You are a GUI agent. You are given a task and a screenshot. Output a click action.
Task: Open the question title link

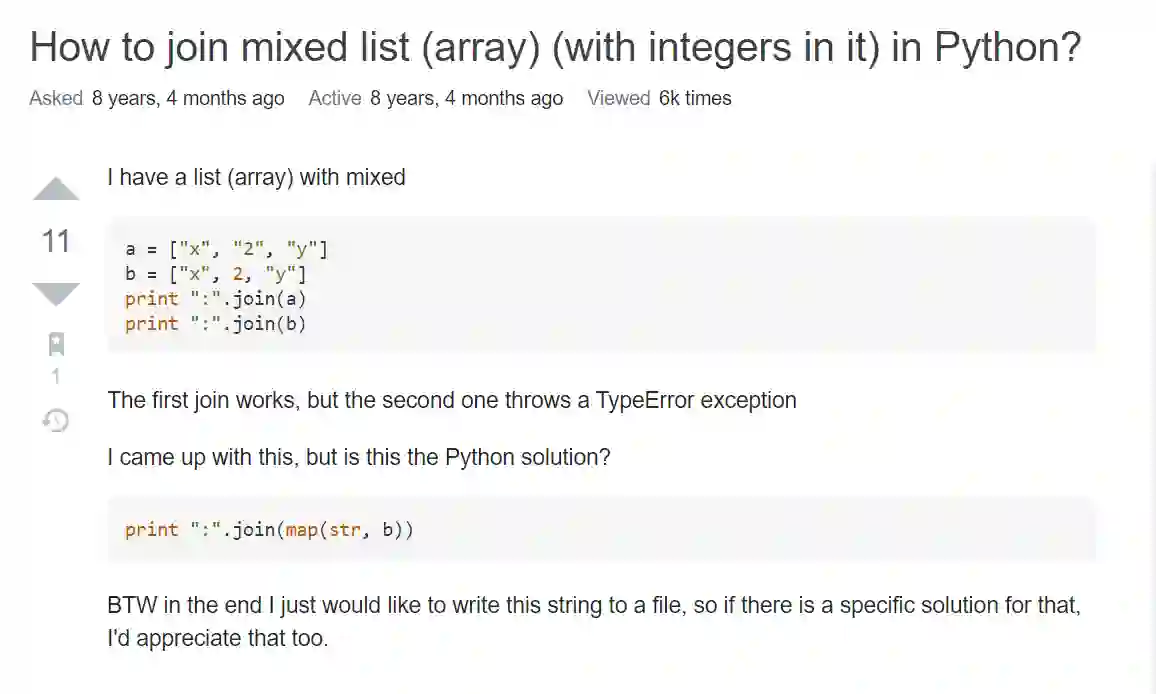click(x=555, y=46)
